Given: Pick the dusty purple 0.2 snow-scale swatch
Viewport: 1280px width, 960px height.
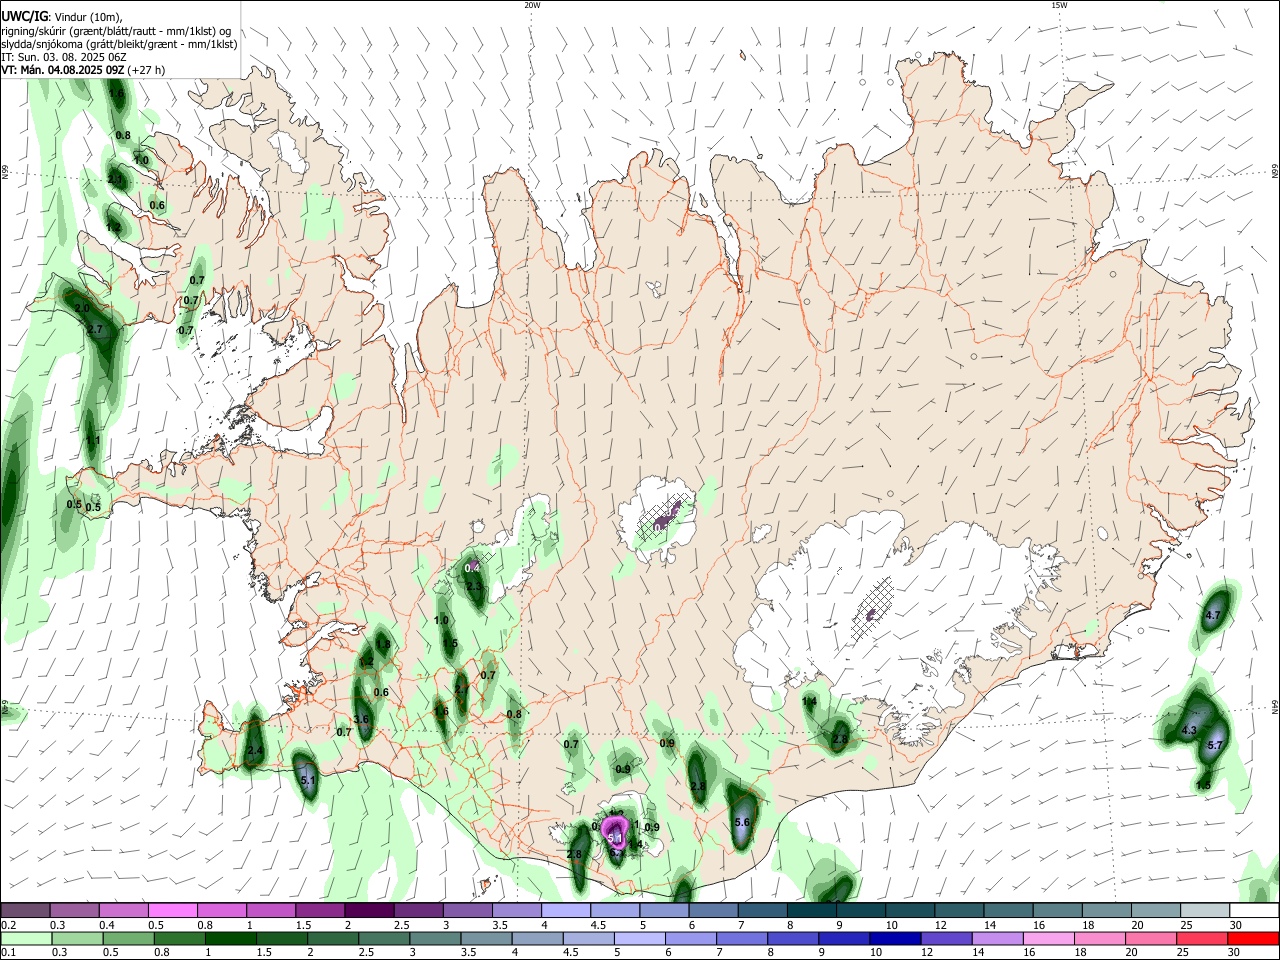Looking at the screenshot, I should point(25,911).
